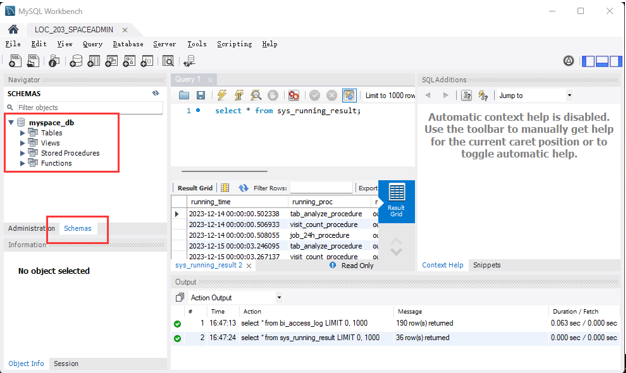Viewport: 626px width, 373px height.
Task: Toggle left sidebar panel visibility
Action: (588, 61)
